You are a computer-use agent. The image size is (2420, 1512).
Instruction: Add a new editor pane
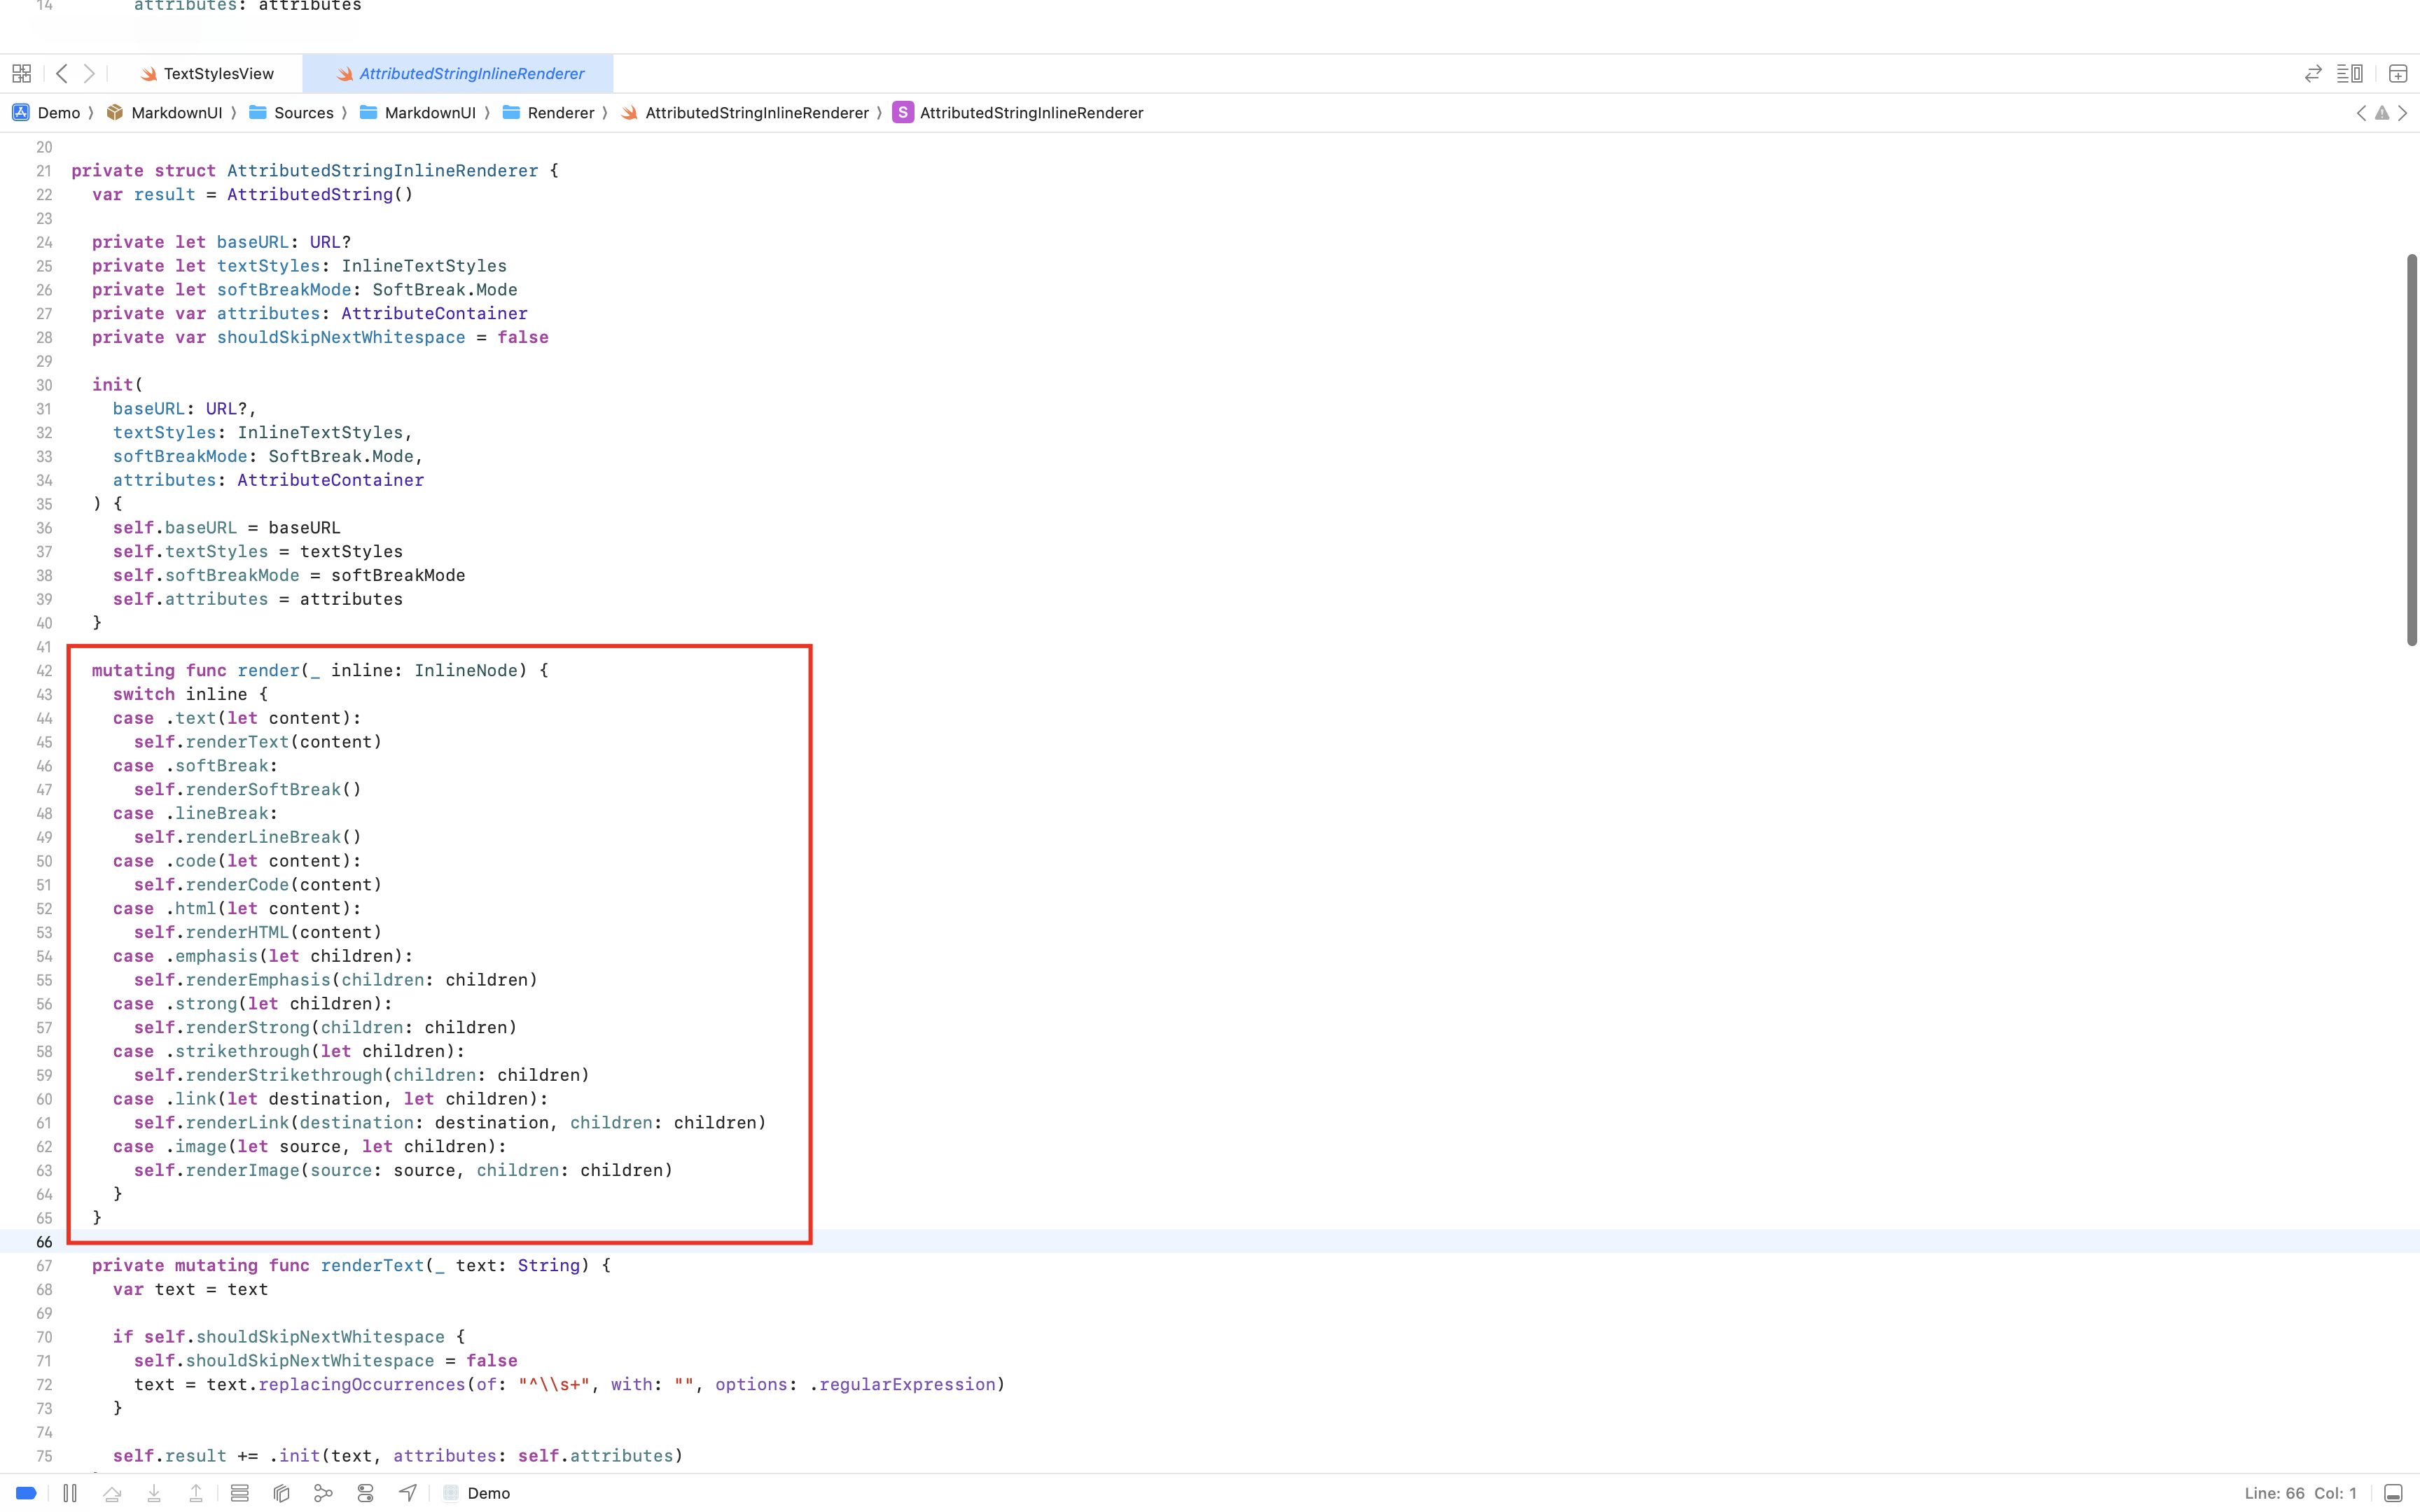pyautogui.click(x=2397, y=74)
